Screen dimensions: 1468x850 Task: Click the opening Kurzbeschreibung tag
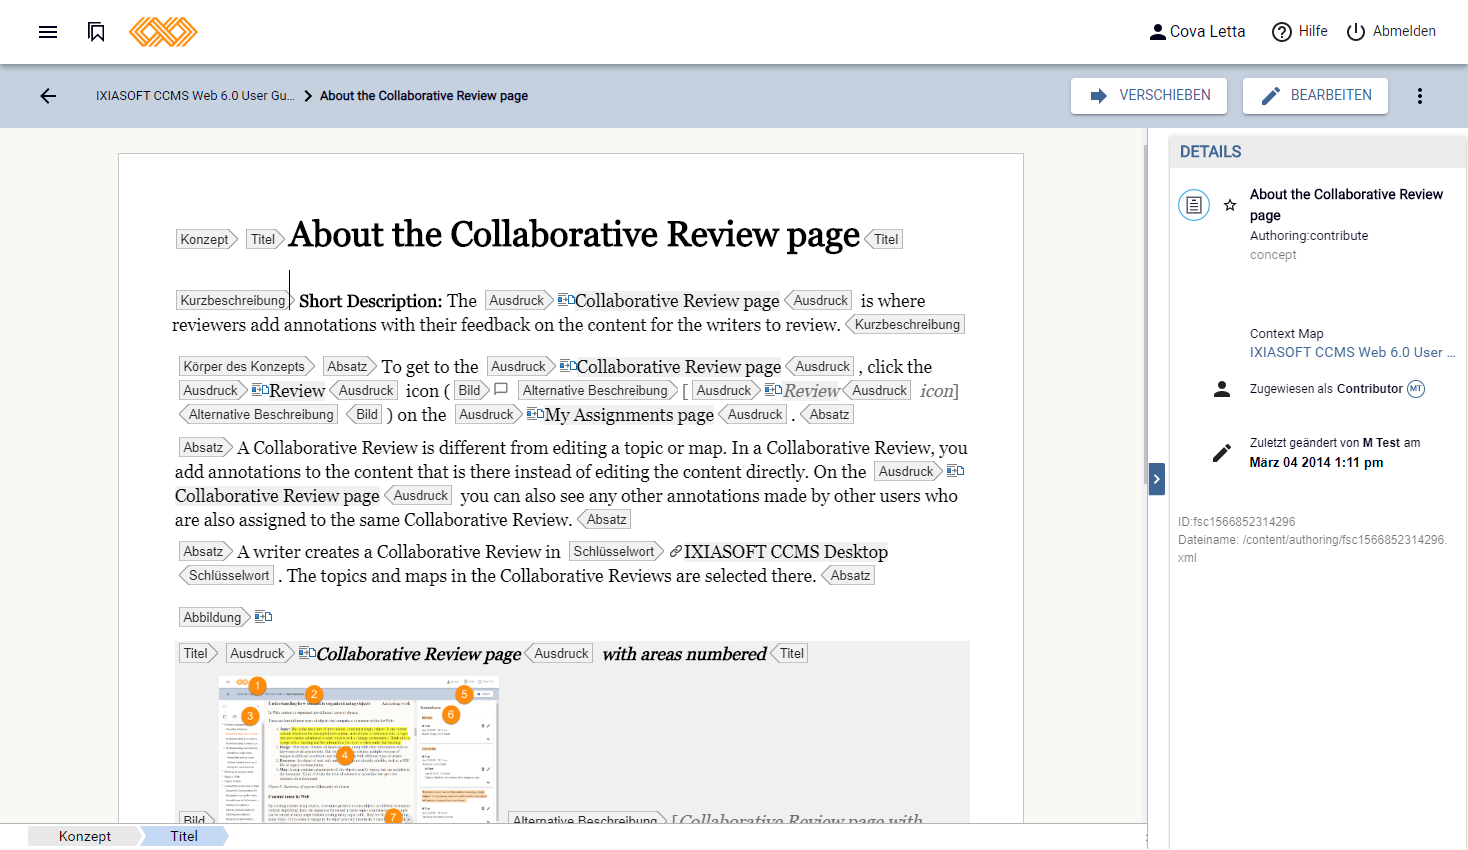234,300
